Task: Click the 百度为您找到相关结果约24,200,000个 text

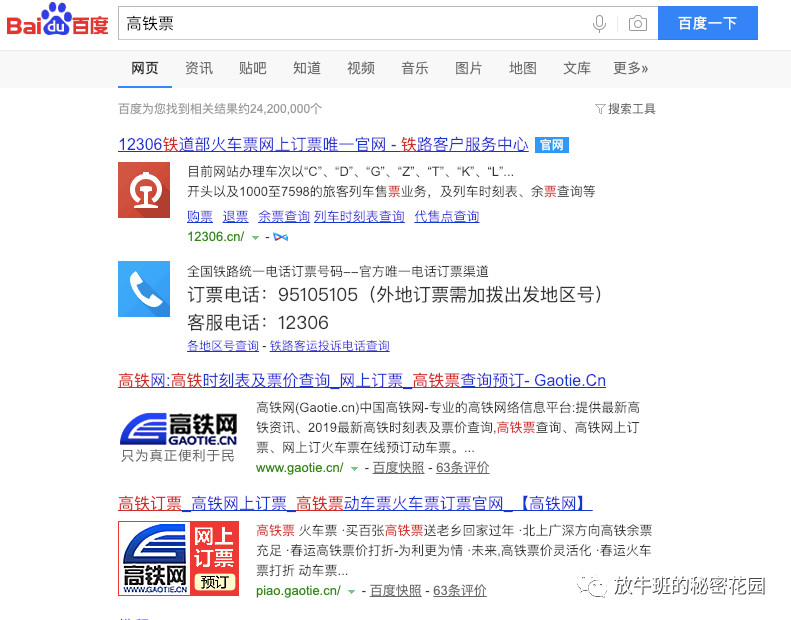Action: pyautogui.click(x=219, y=109)
